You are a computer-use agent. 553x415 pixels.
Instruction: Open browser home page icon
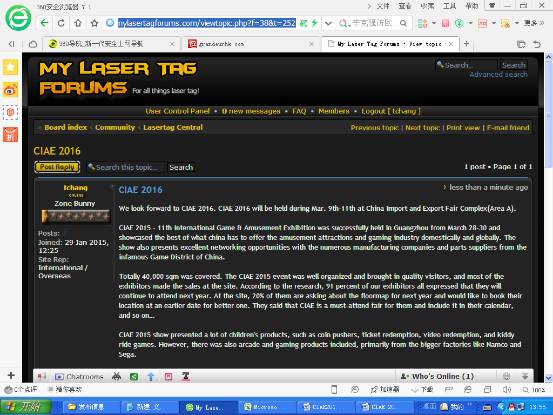pos(78,23)
